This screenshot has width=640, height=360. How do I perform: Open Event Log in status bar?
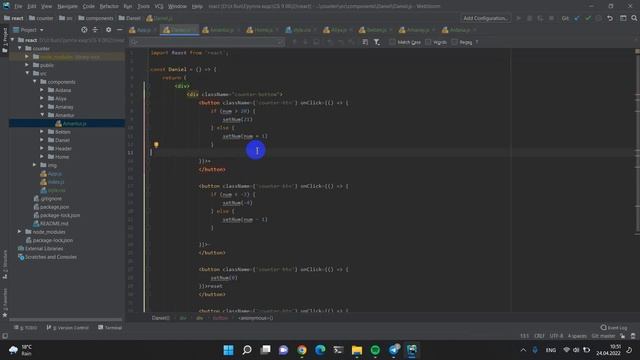pyautogui.click(x=614, y=327)
